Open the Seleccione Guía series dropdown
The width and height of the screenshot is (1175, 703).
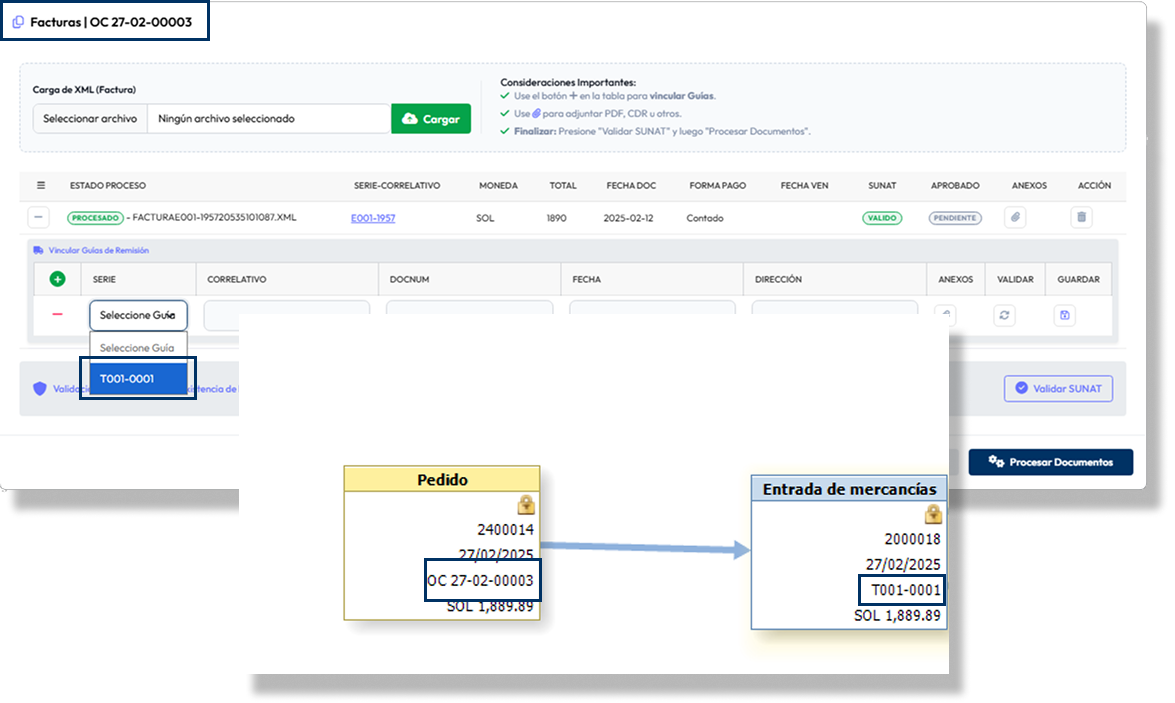[x=137, y=316]
